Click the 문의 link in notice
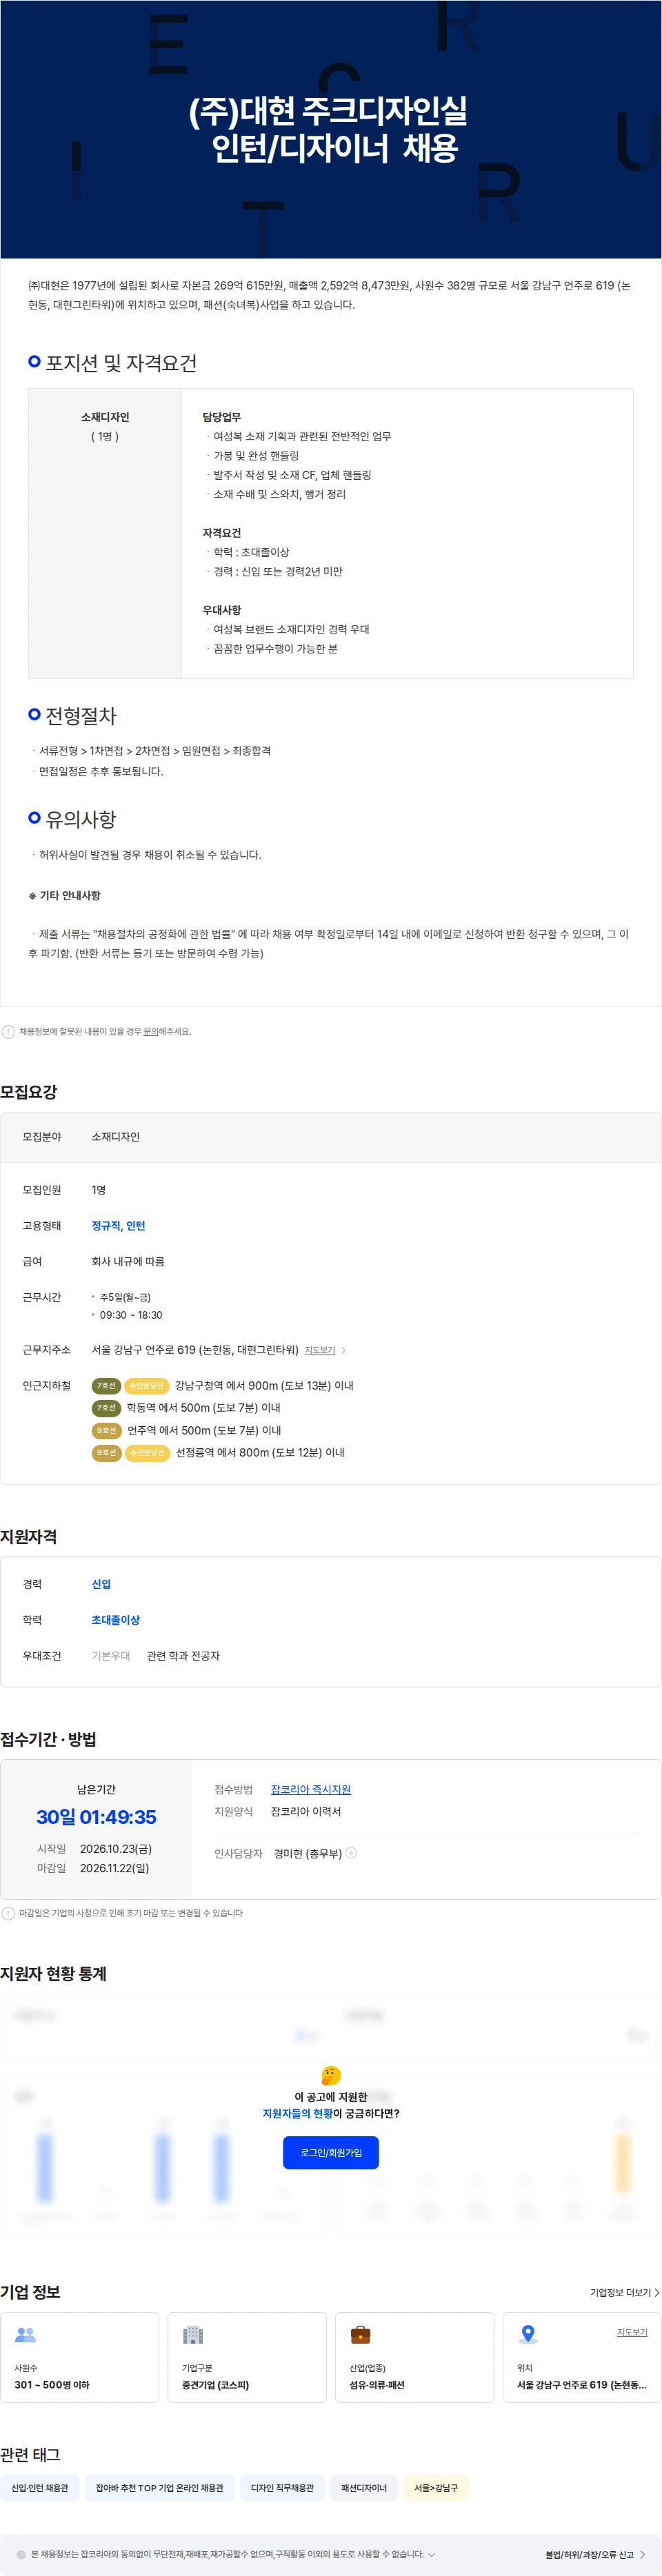The height and width of the screenshot is (2576, 662). (x=151, y=1031)
